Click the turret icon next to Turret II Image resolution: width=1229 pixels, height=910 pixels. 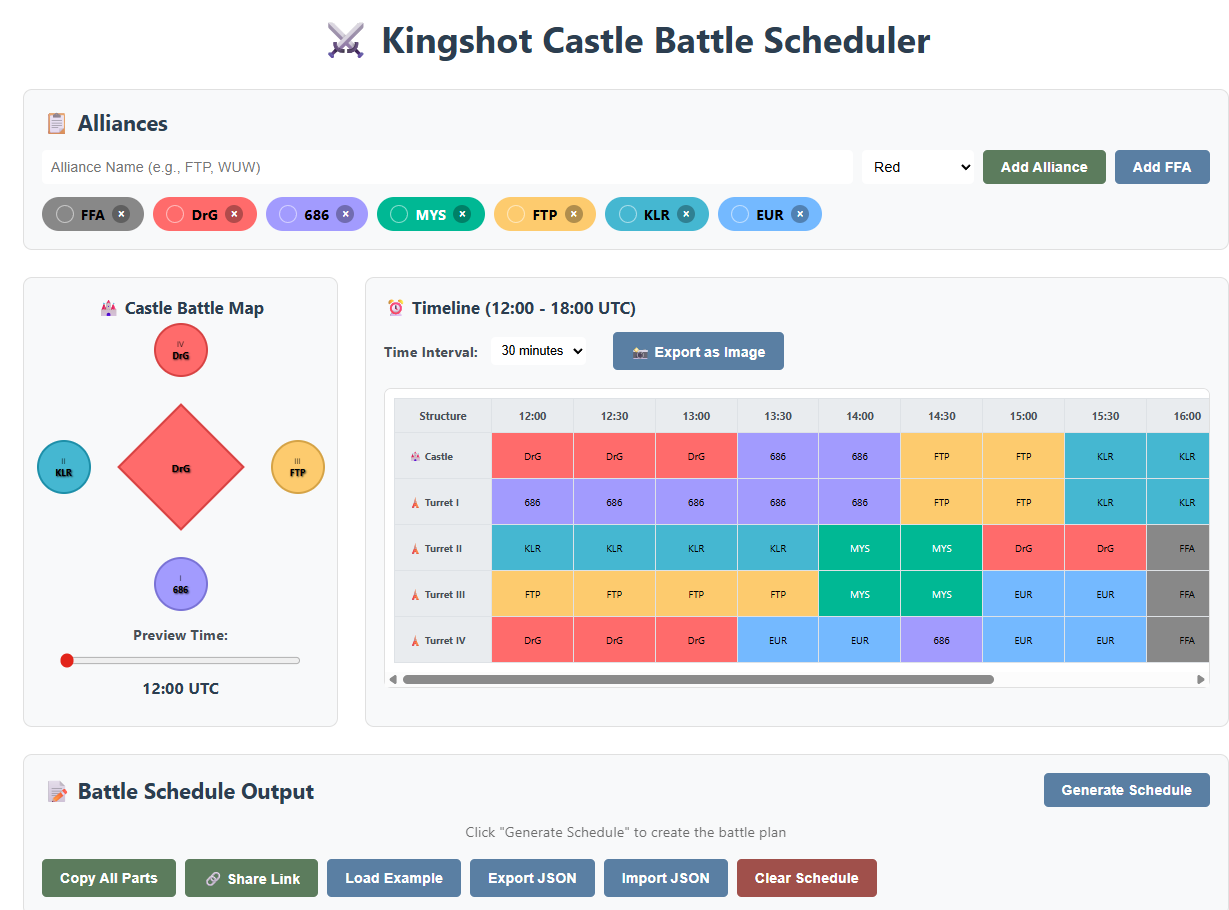[x=416, y=548]
